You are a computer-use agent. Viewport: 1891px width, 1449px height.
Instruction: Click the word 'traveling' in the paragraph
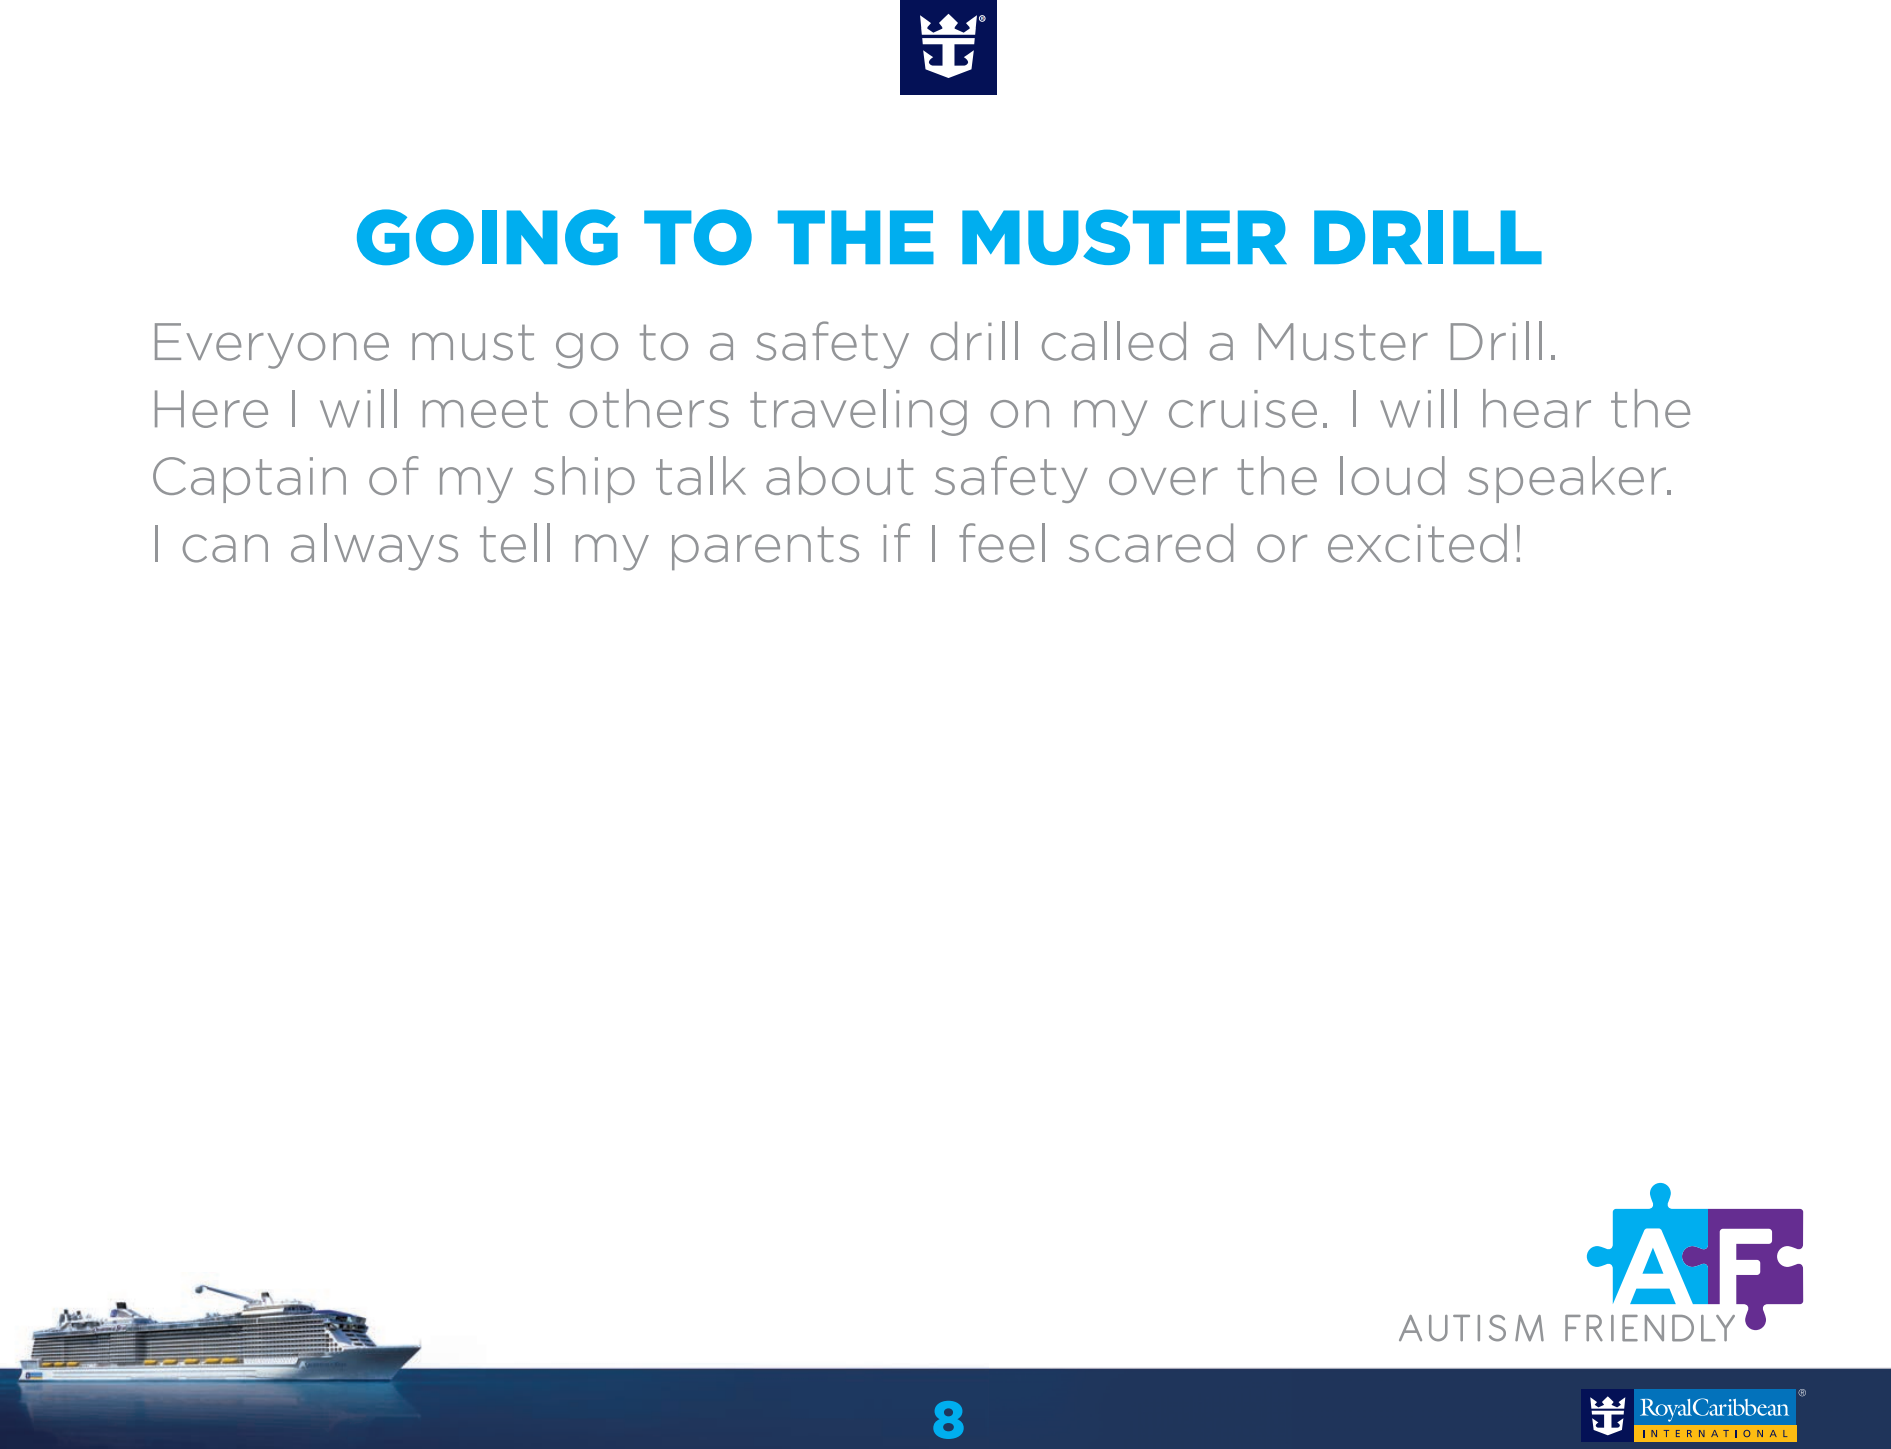pos(859,411)
